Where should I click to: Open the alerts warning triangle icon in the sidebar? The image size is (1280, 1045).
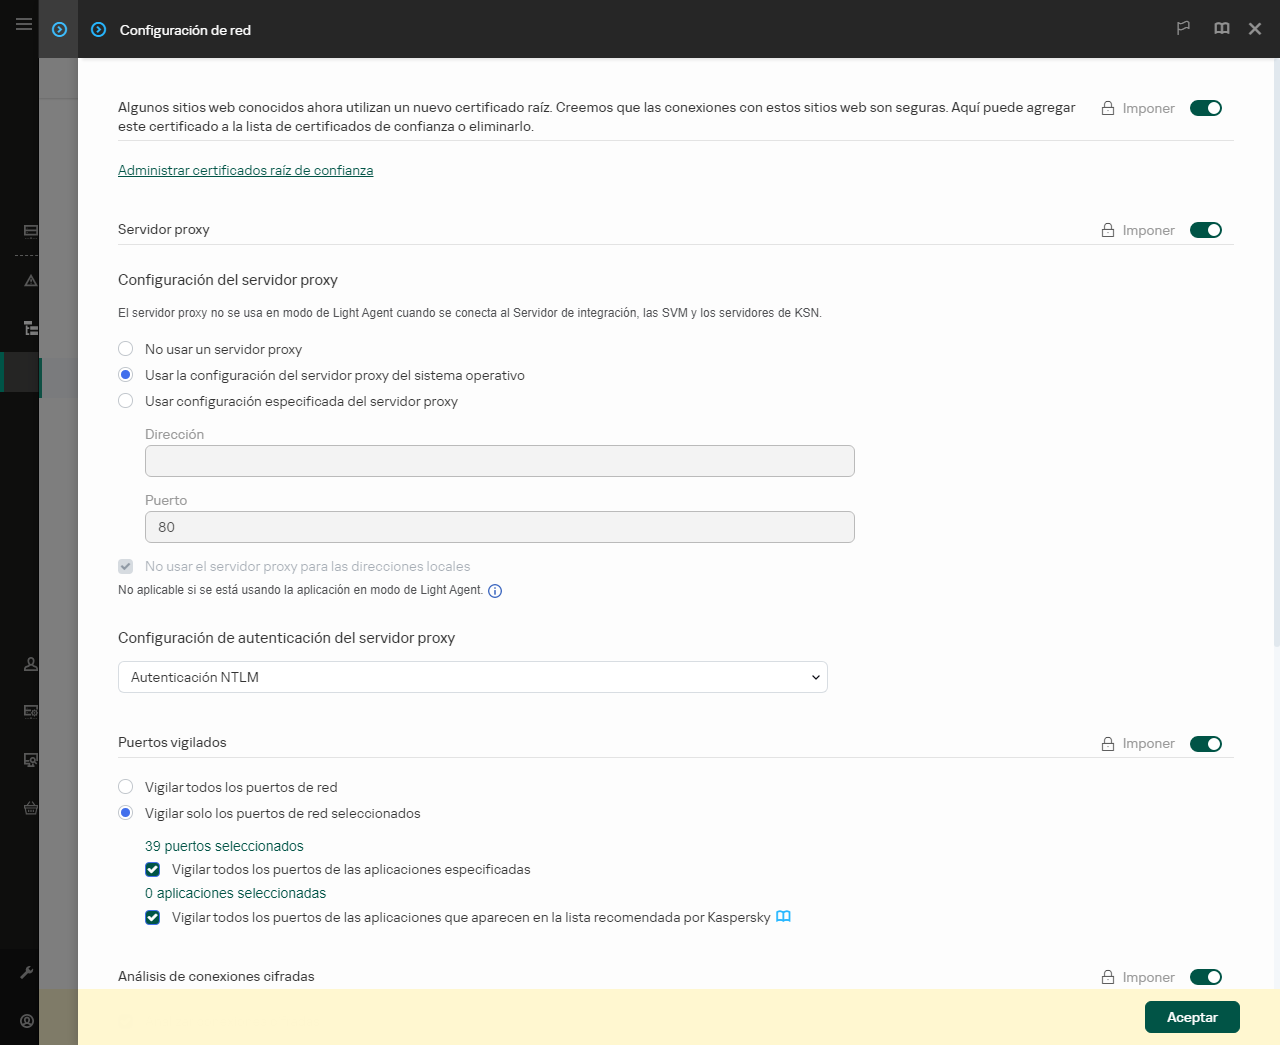[x=29, y=281]
